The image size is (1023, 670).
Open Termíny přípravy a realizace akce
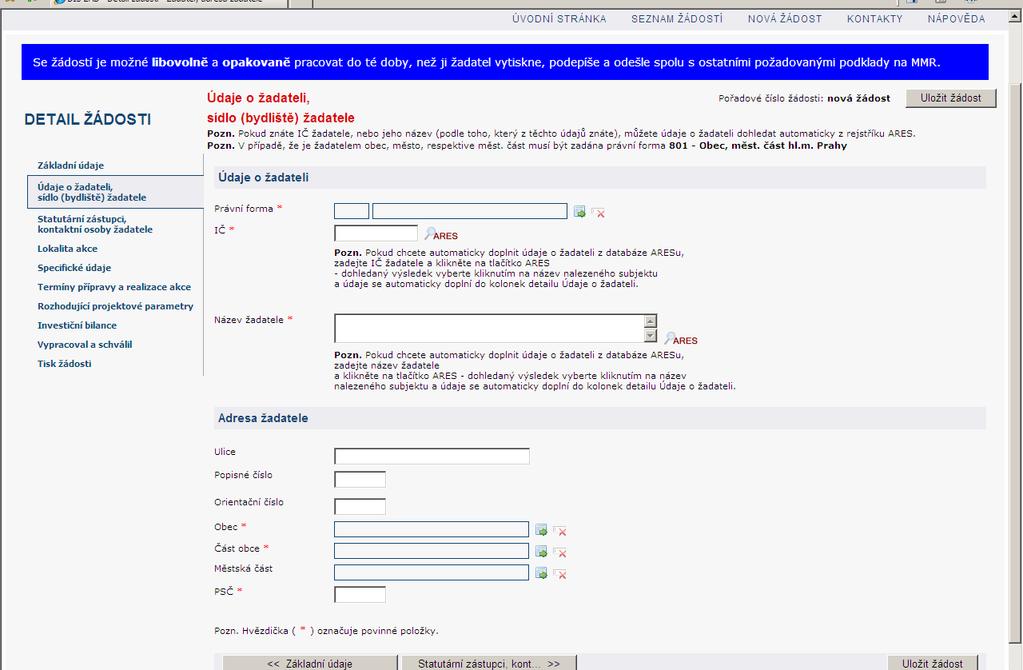tap(114, 287)
